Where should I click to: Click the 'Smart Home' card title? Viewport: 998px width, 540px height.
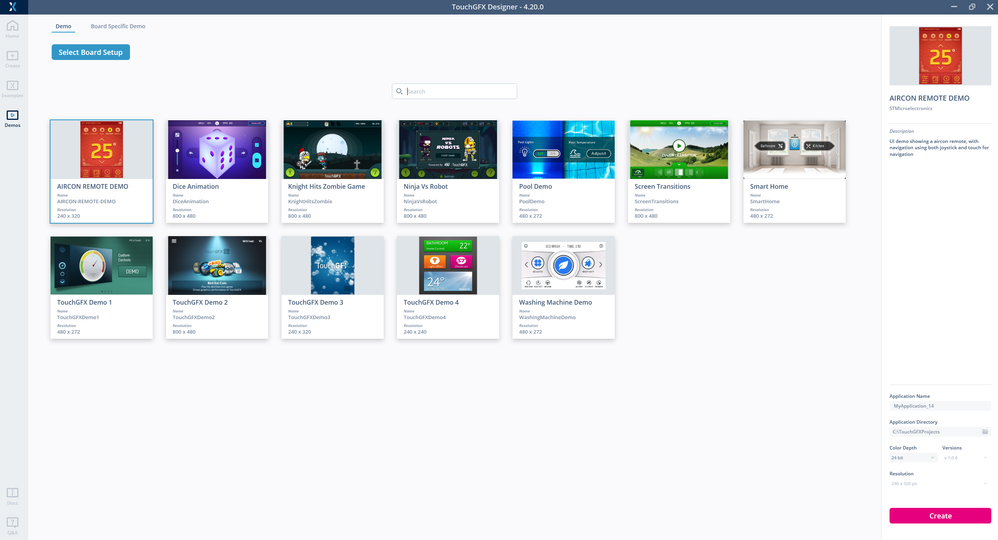(x=769, y=187)
